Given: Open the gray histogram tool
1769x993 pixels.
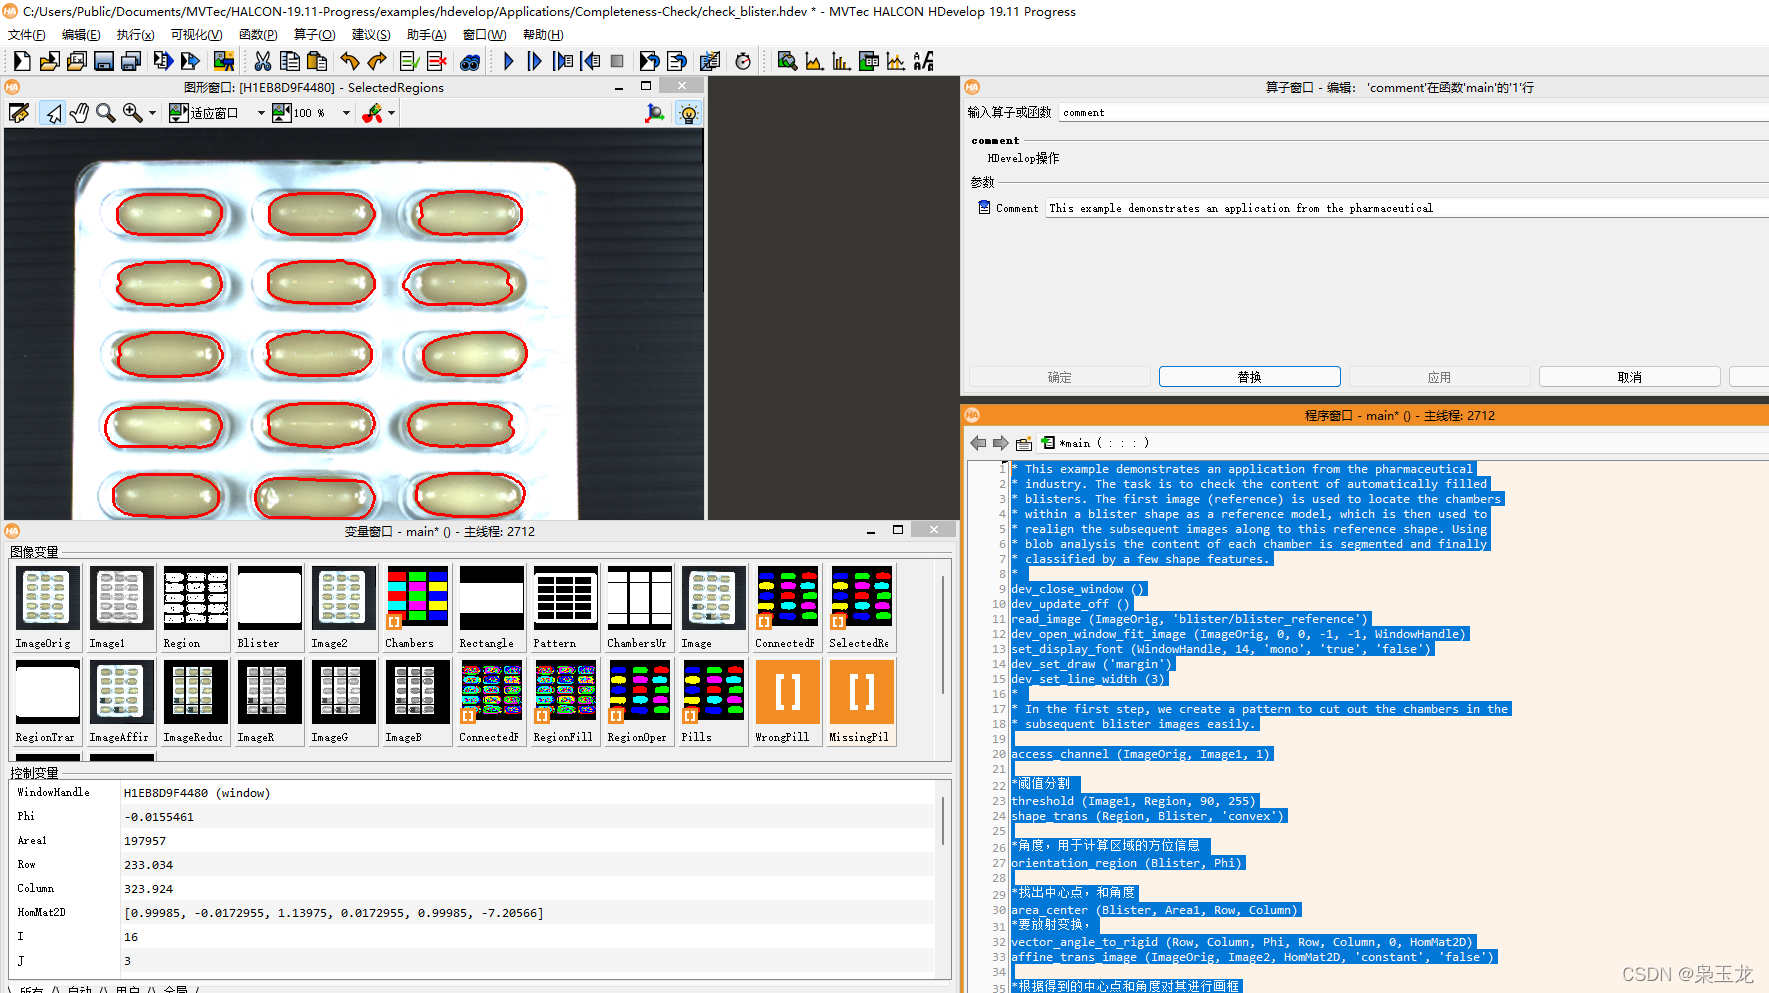Looking at the screenshot, I should click(815, 61).
